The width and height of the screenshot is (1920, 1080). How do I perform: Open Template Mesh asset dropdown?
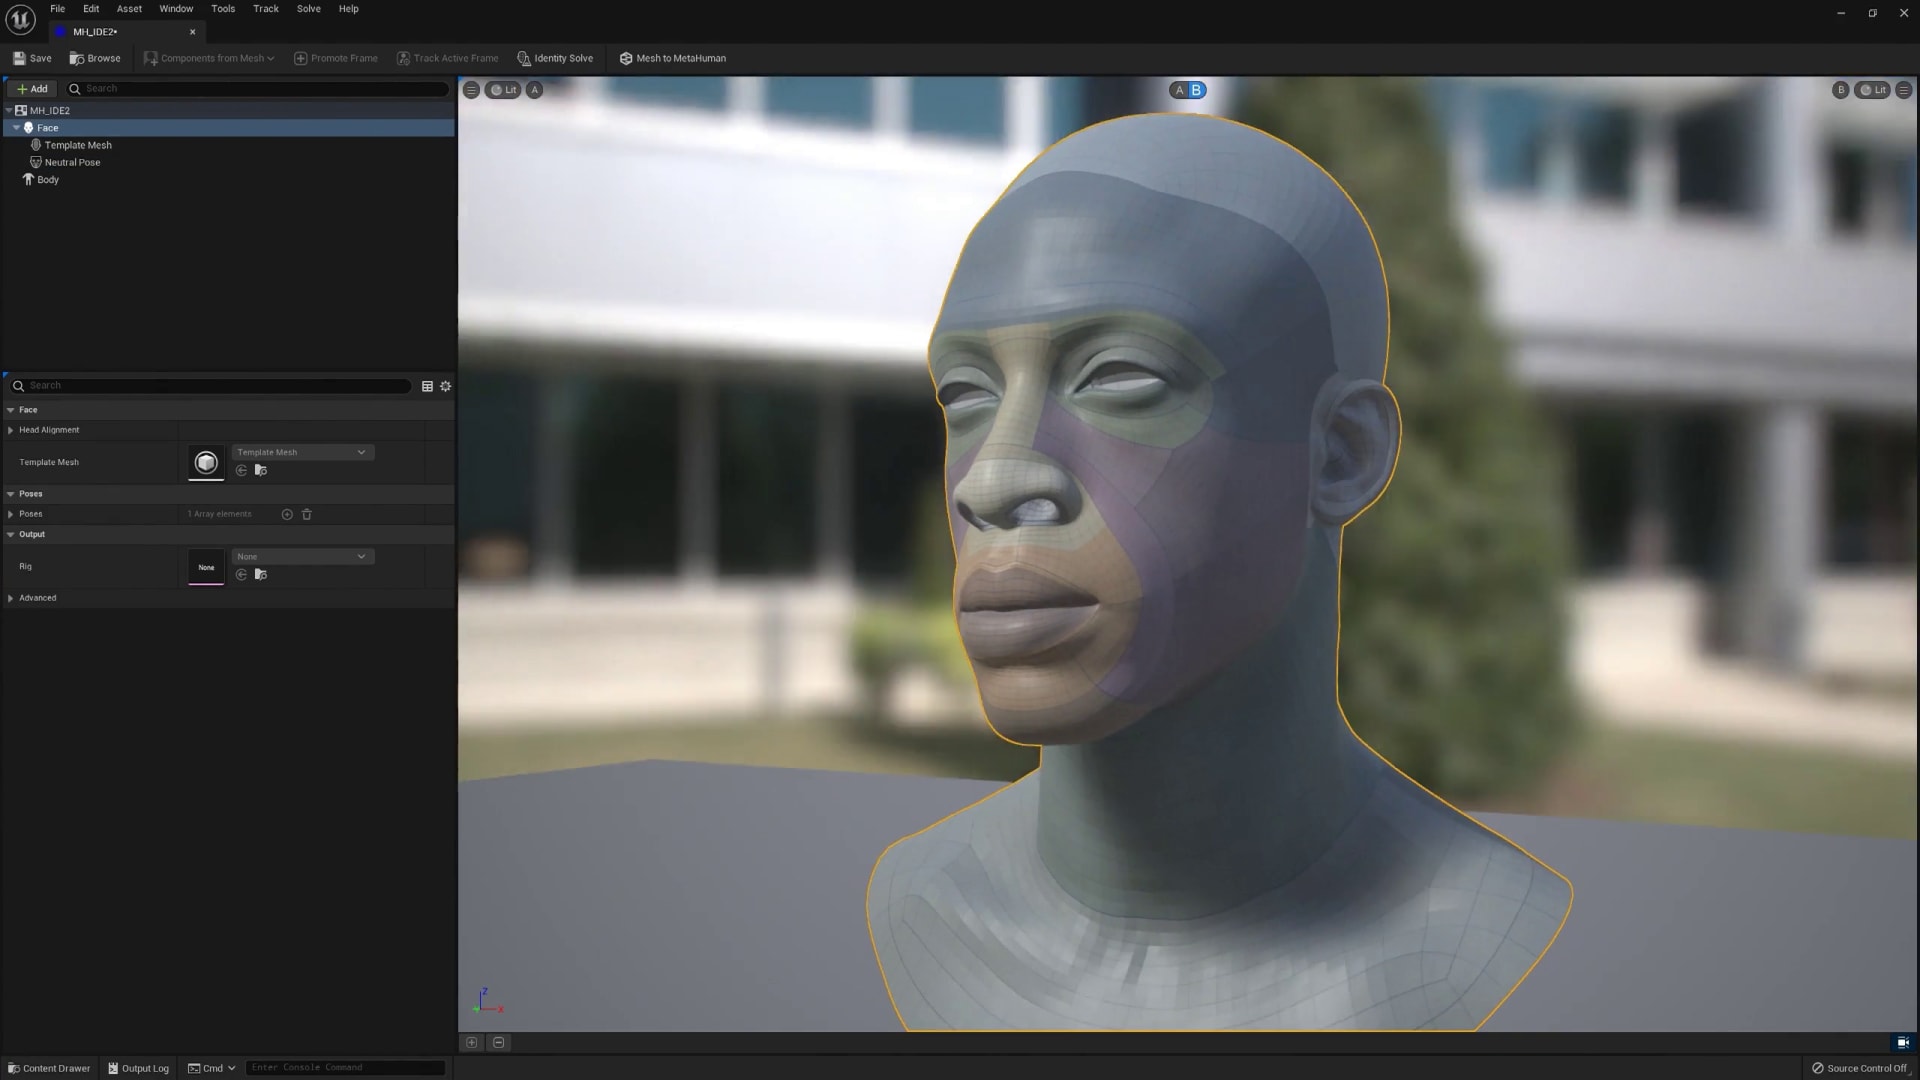tap(302, 452)
